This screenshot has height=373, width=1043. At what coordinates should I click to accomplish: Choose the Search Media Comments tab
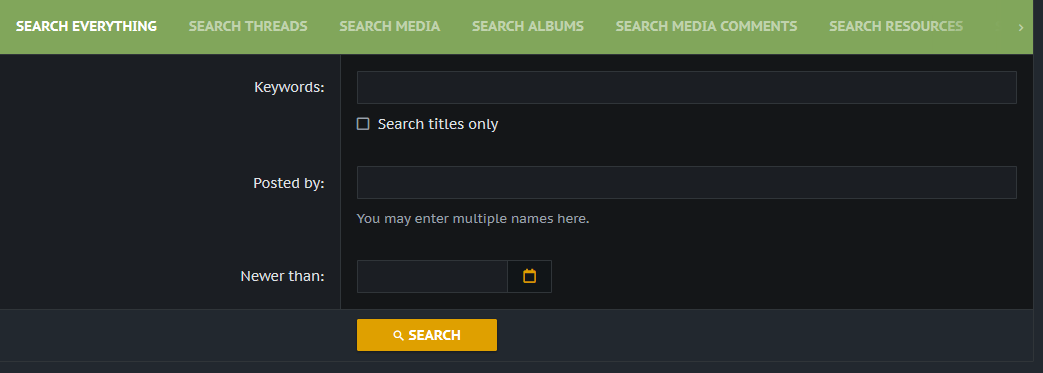point(706,27)
